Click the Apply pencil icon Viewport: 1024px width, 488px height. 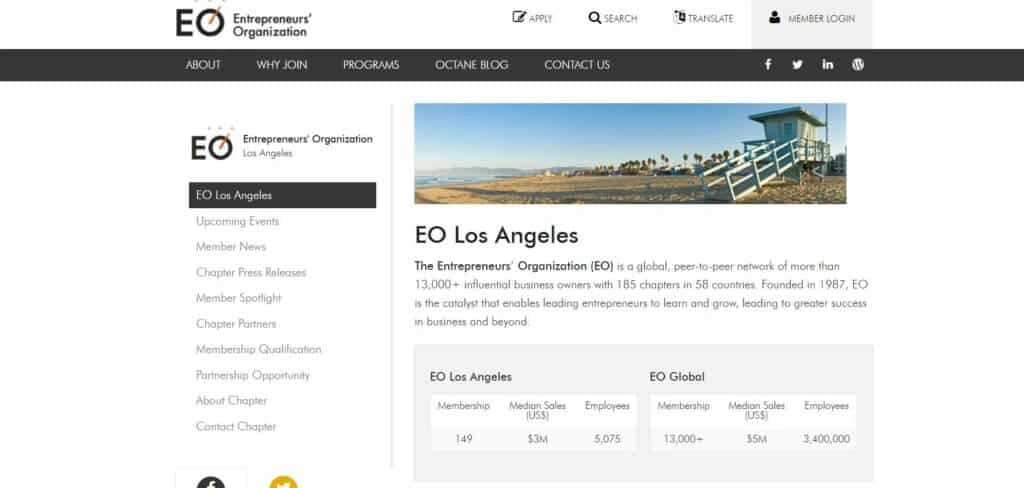coord(519,18)
